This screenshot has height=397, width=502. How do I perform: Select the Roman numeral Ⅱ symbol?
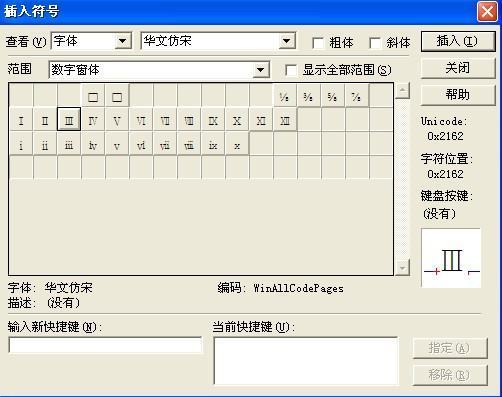[45, 119]
